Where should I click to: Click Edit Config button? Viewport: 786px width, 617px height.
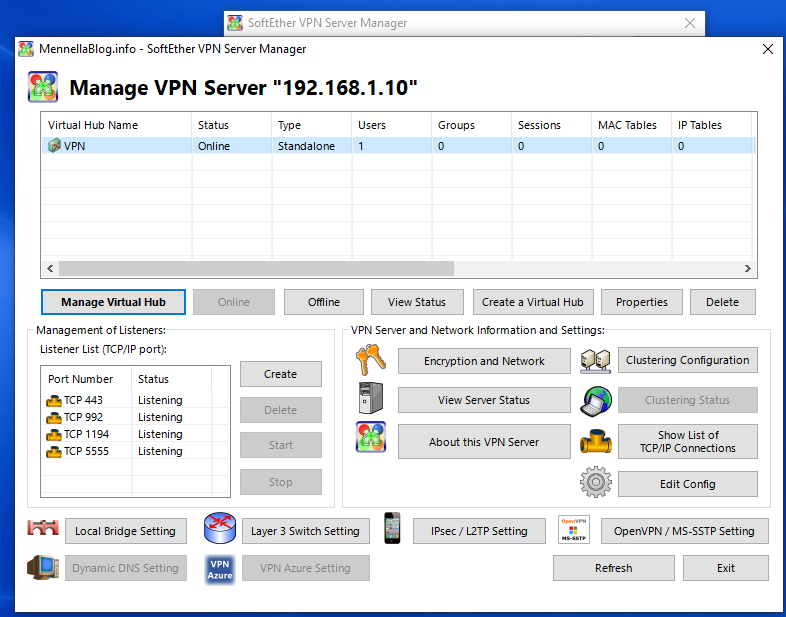(x=688, y=484)
